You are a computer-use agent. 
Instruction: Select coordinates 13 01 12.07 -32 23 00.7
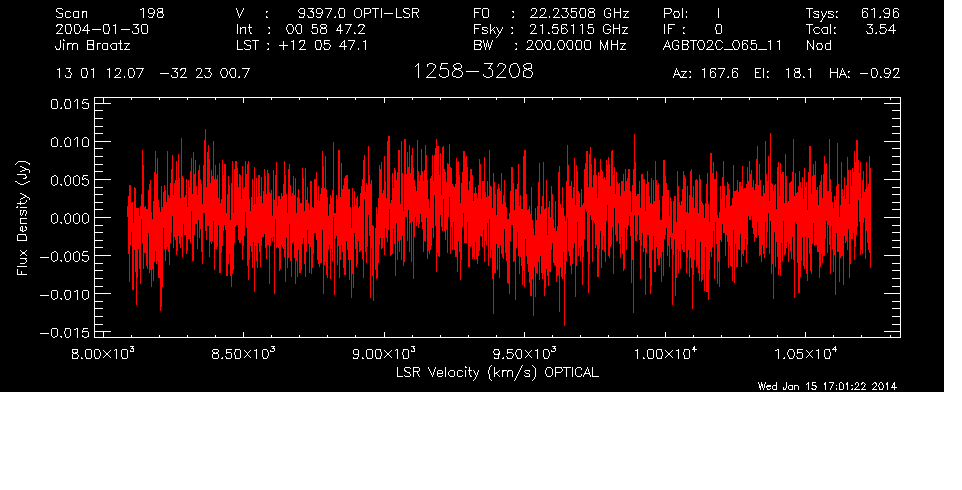(x=153, y=74)
